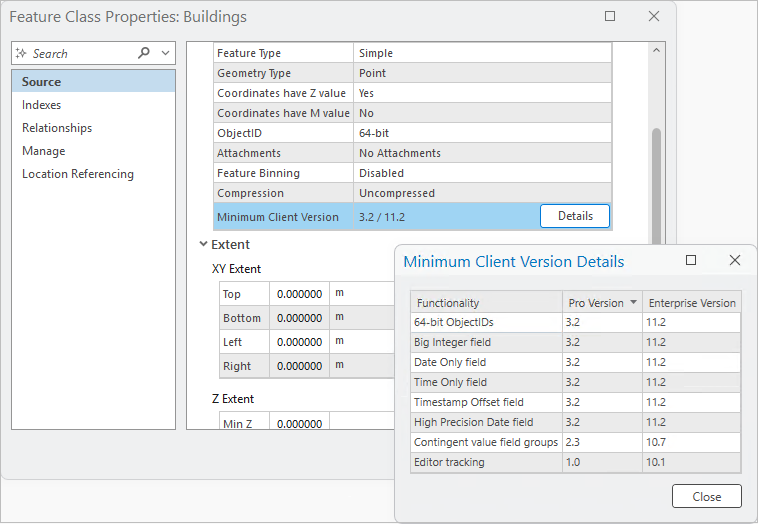
Task: Select the Contingent value field groups row
Action: click(x=575, y=442)
